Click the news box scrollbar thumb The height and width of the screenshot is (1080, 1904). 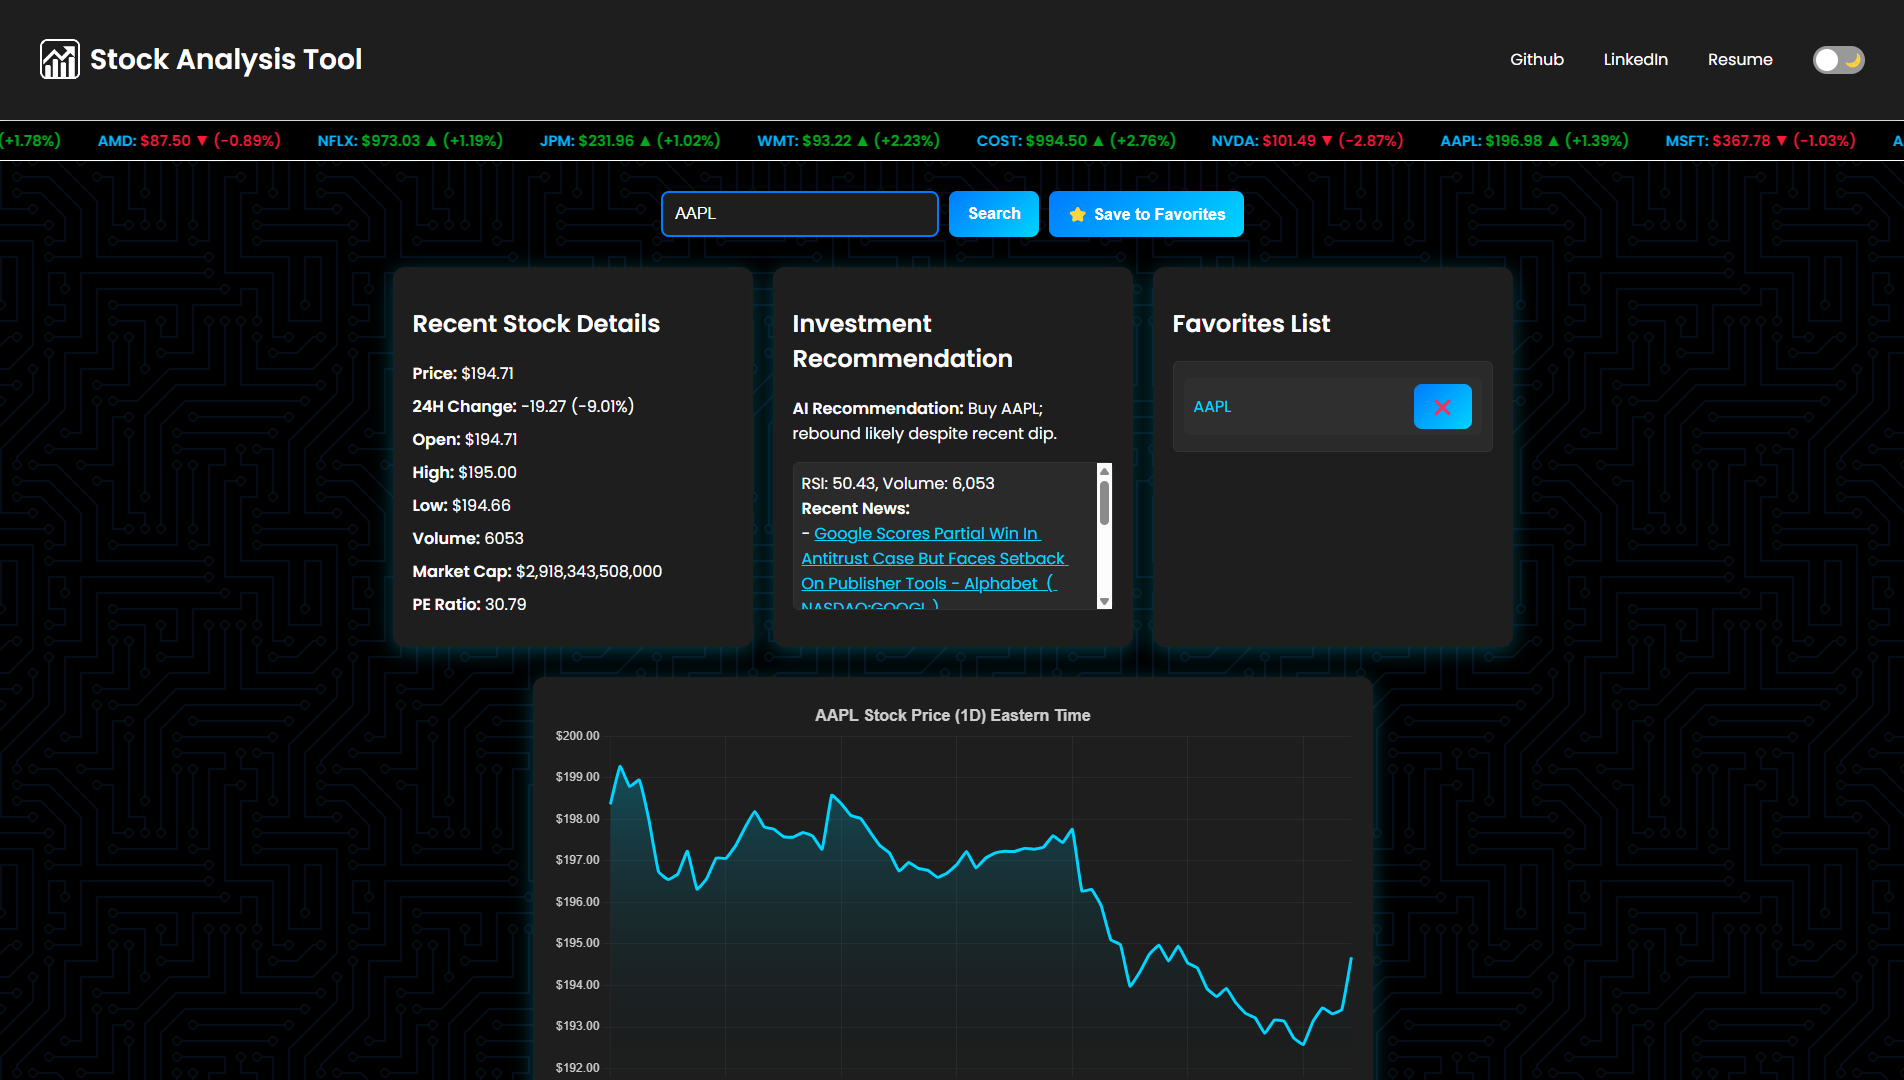pos(1104,503)
